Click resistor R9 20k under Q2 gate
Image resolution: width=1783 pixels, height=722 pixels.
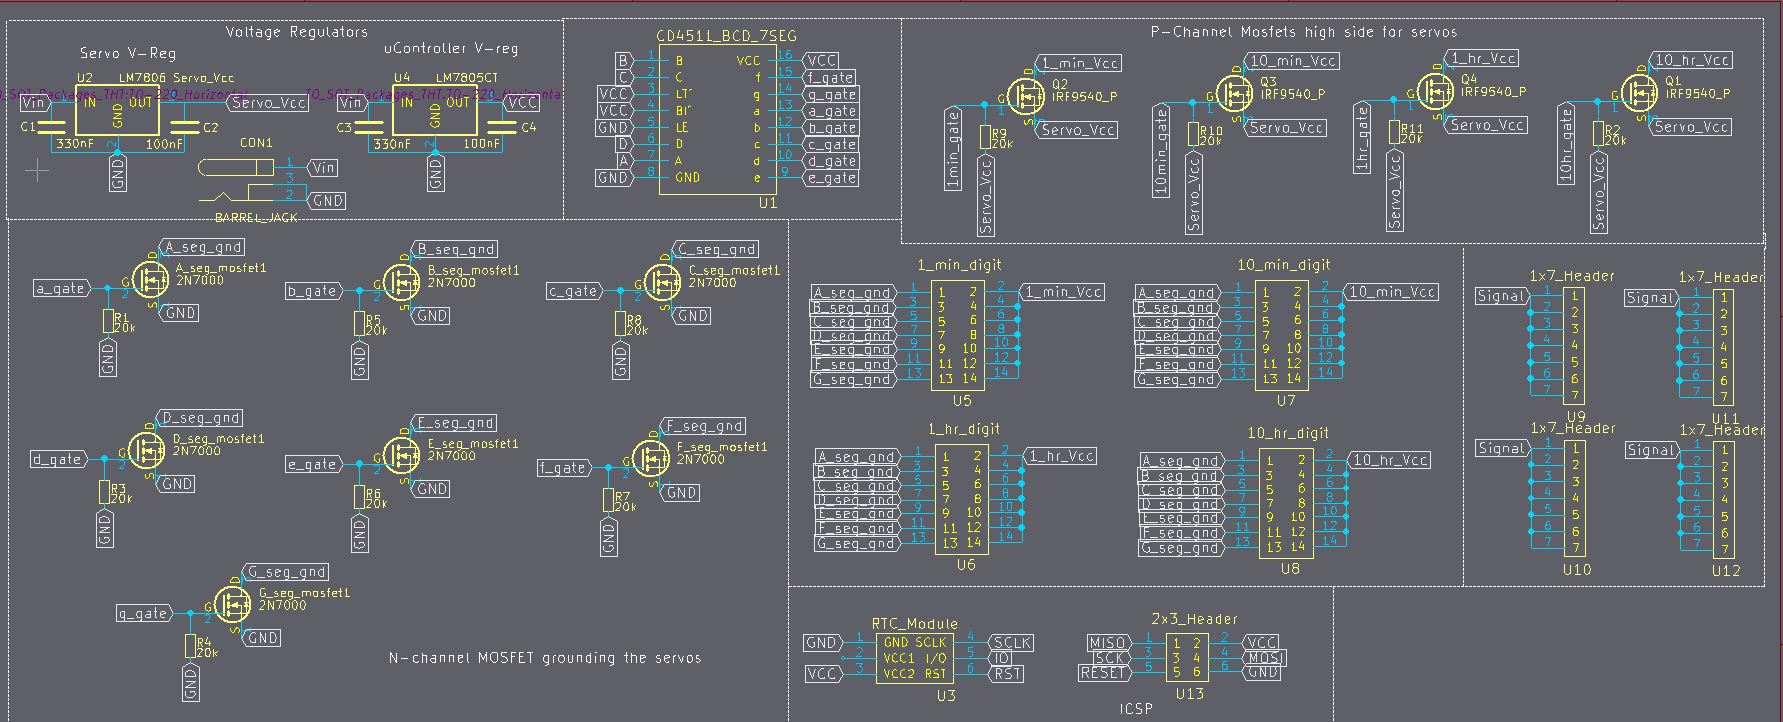[x=986, y=137]
